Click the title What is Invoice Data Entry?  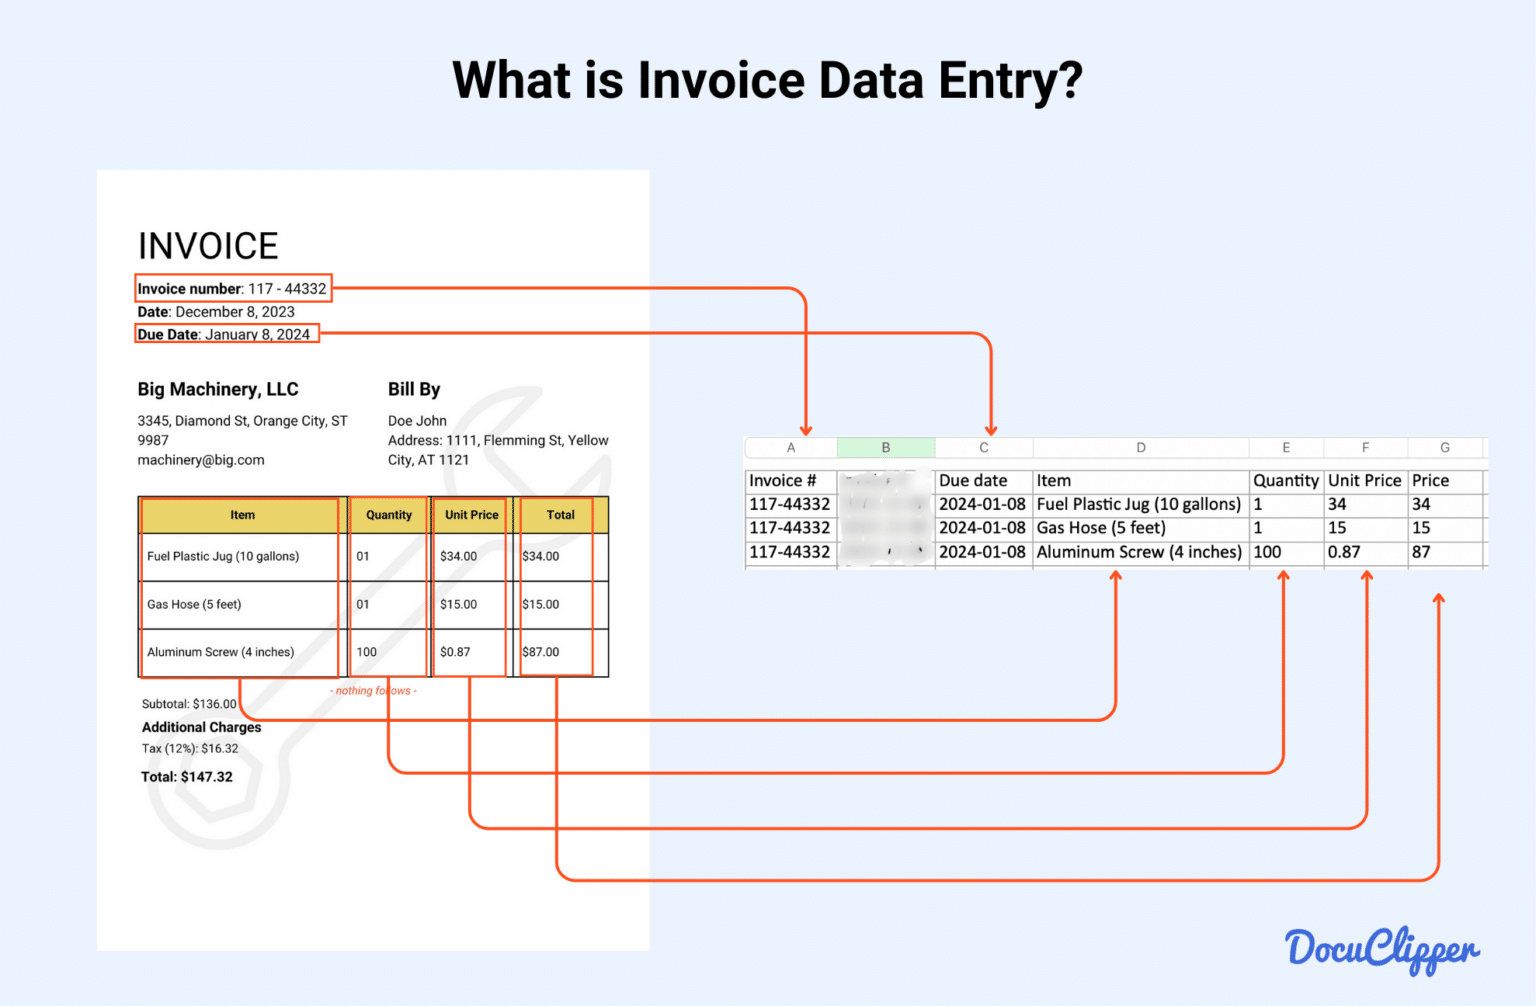point(767,80)
